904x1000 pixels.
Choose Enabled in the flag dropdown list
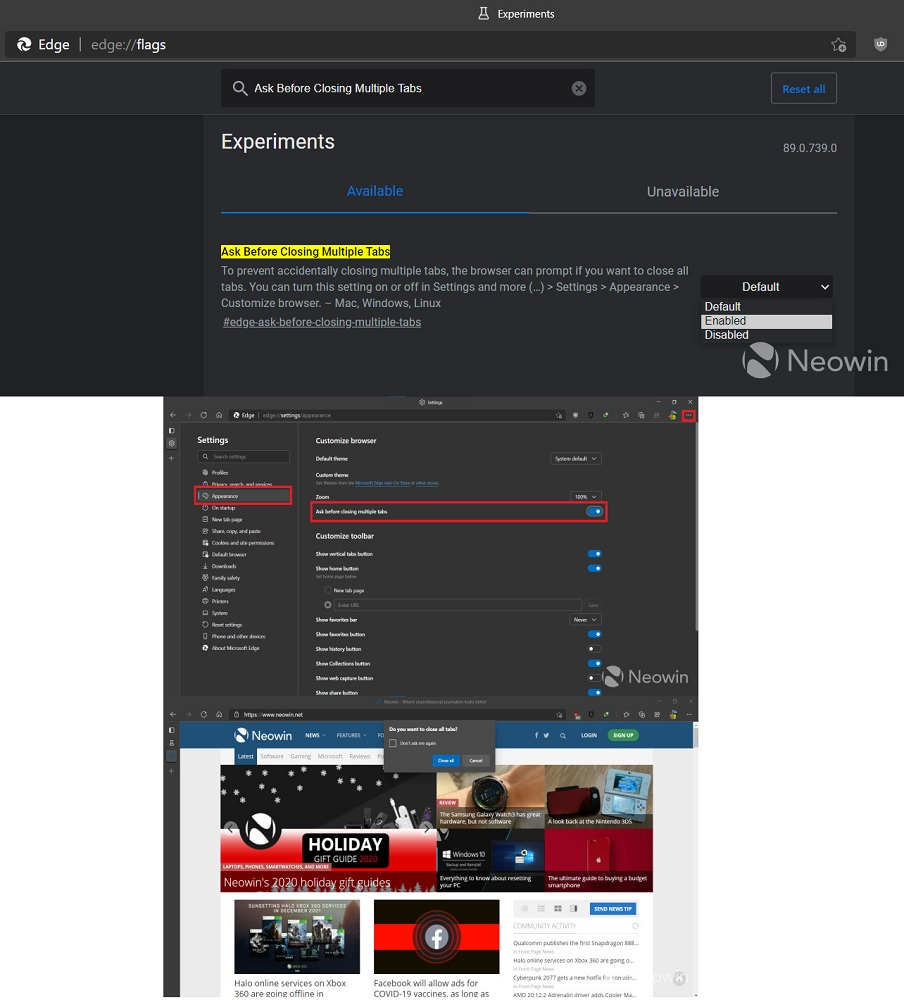[x=766, y=321]
